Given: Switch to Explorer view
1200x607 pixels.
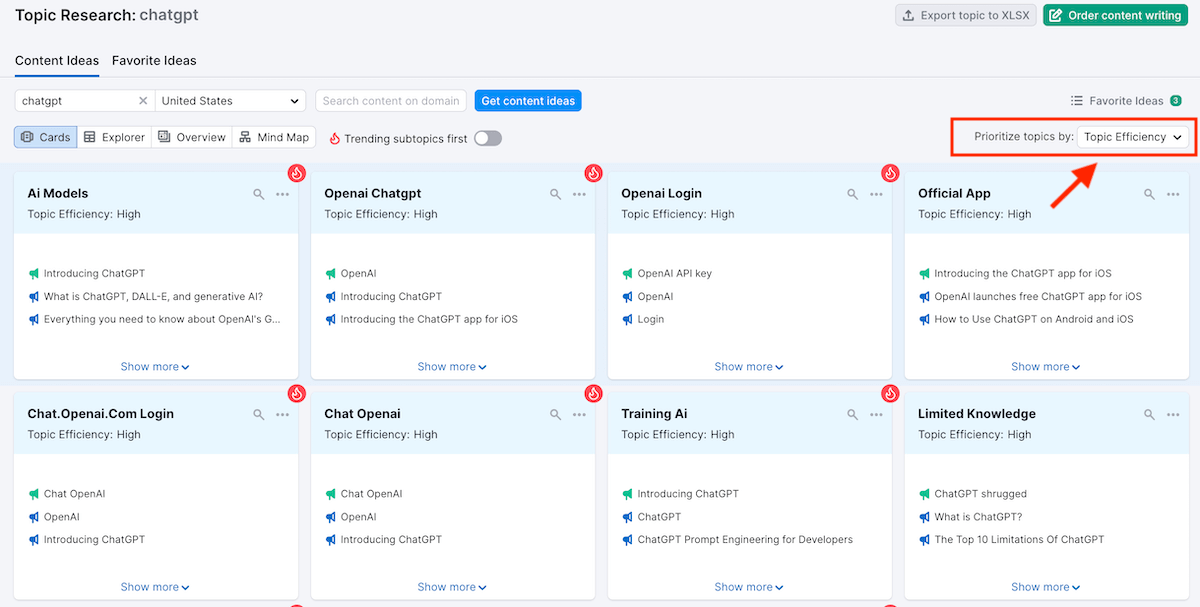Looking at the screenshot, I should 114,137.
